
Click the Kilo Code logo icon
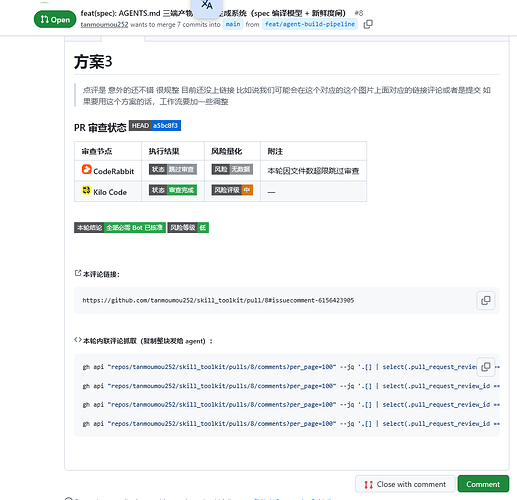point(86,190)
